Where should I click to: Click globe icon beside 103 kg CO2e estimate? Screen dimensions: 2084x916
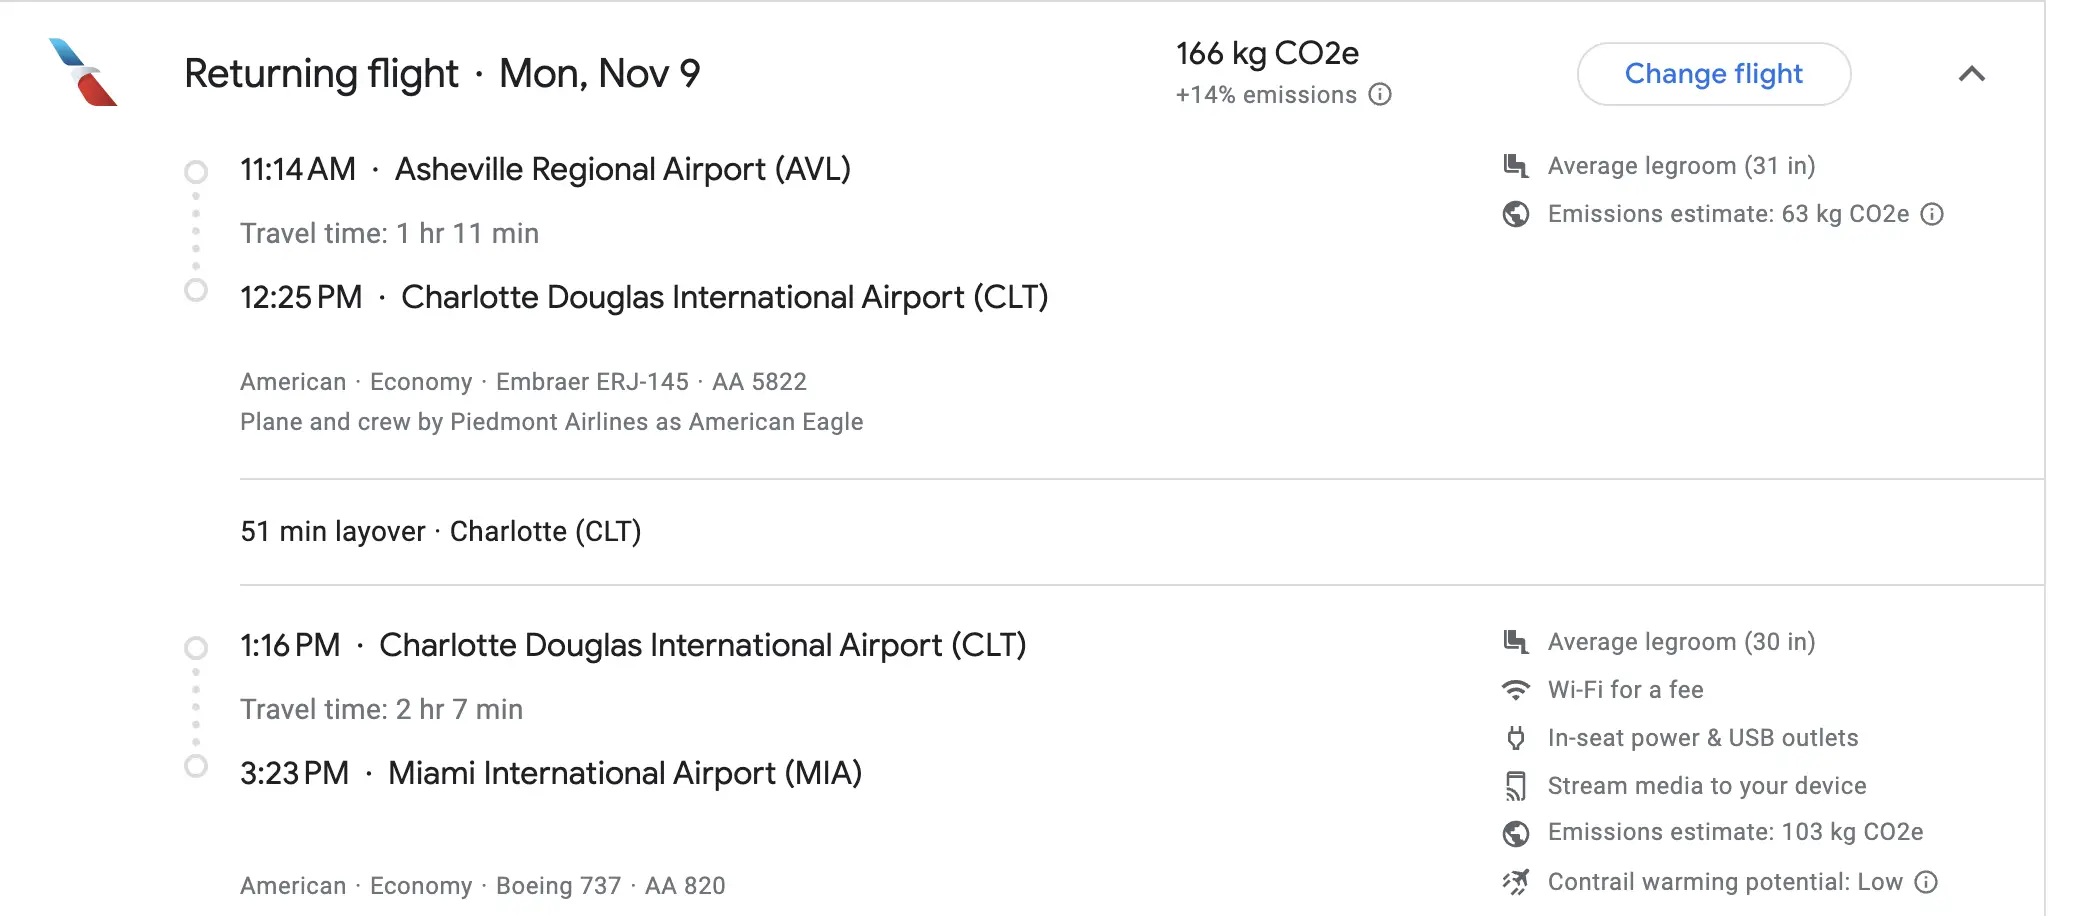[x=1516, y=833]
